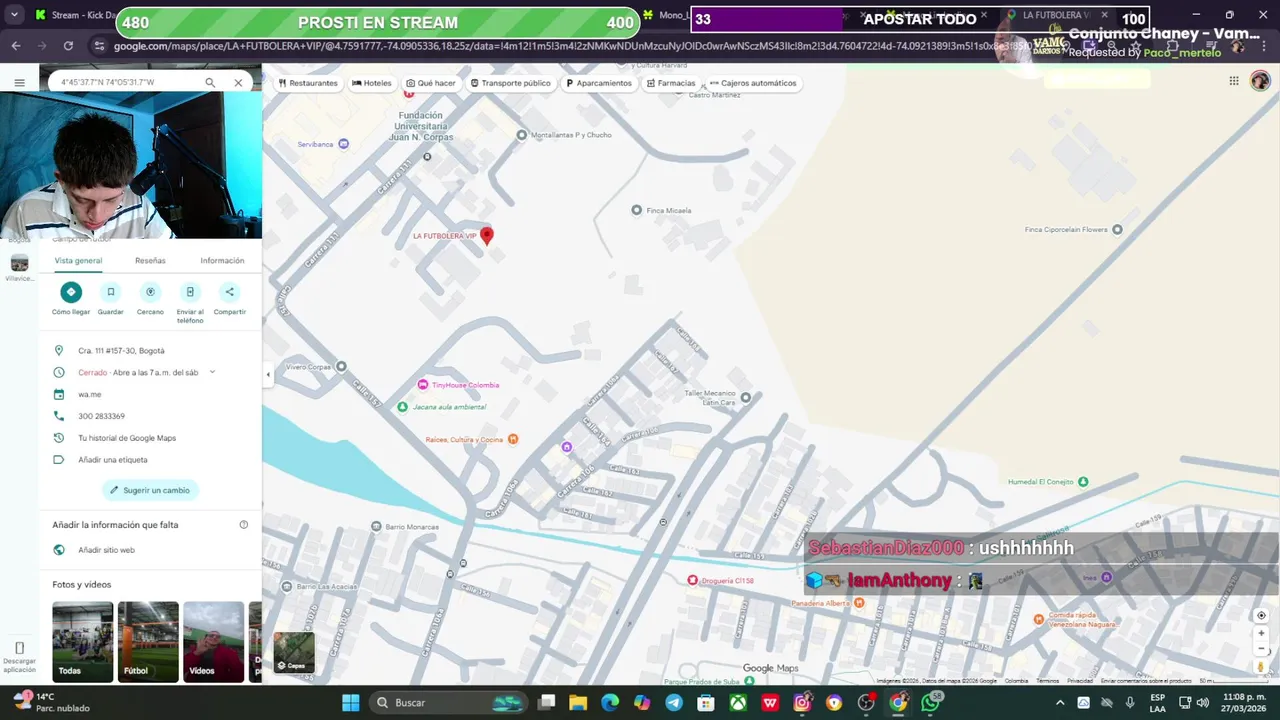The width and height of the screenshot is (1280, 720).
Task: Open the weather widget on taskbar
Action: coord(50,702)
